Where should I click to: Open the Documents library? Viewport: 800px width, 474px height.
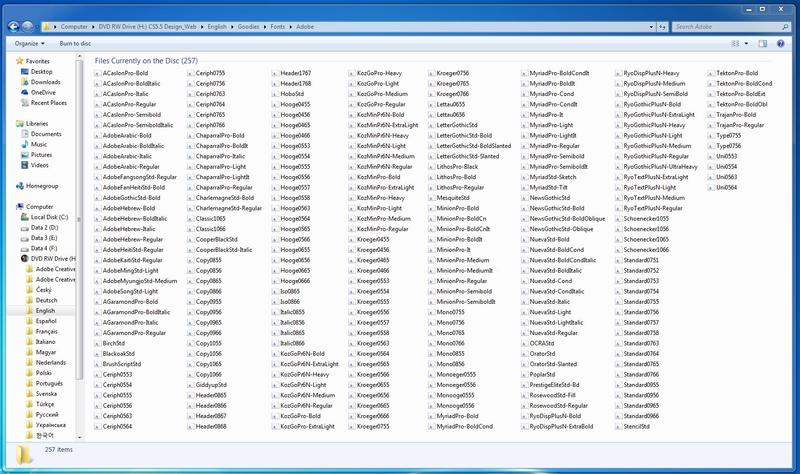tap(41, 134)
